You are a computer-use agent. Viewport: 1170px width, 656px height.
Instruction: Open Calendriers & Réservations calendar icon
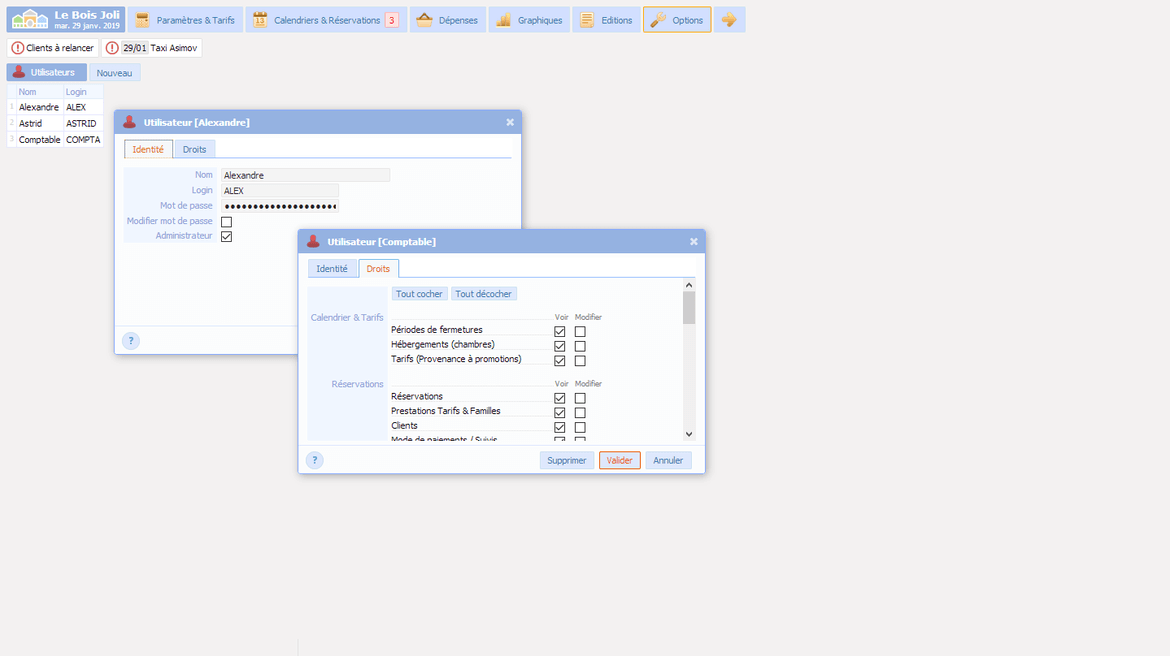260,20
